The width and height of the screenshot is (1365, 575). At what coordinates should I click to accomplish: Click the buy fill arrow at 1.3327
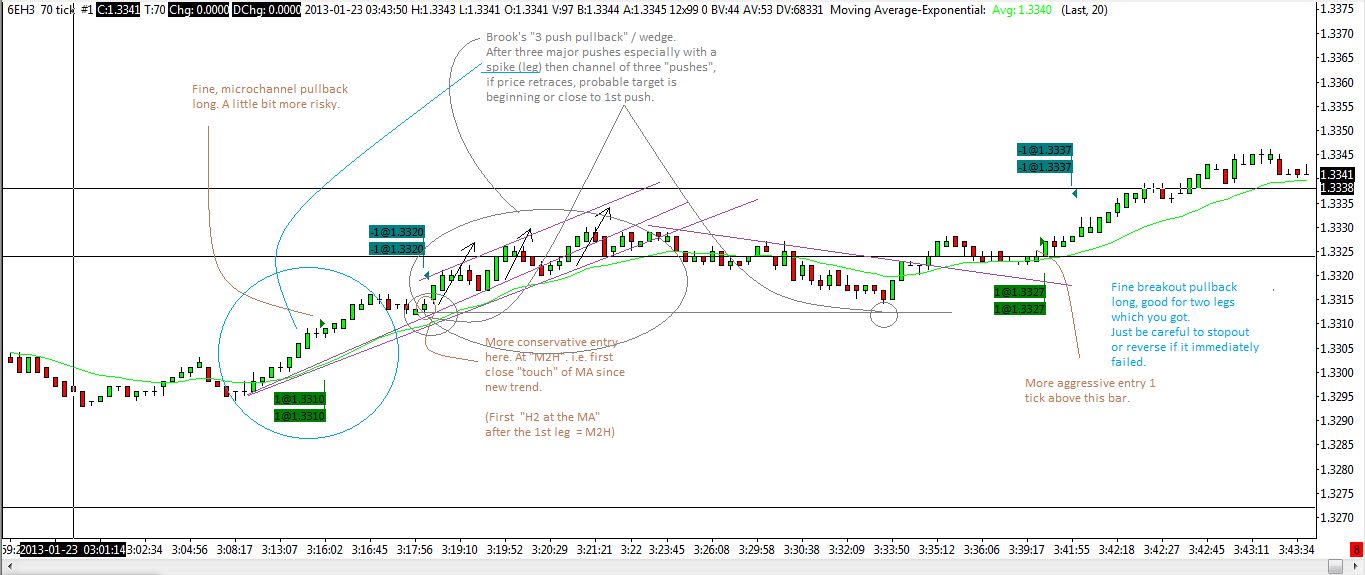[x=1042, y=243]
